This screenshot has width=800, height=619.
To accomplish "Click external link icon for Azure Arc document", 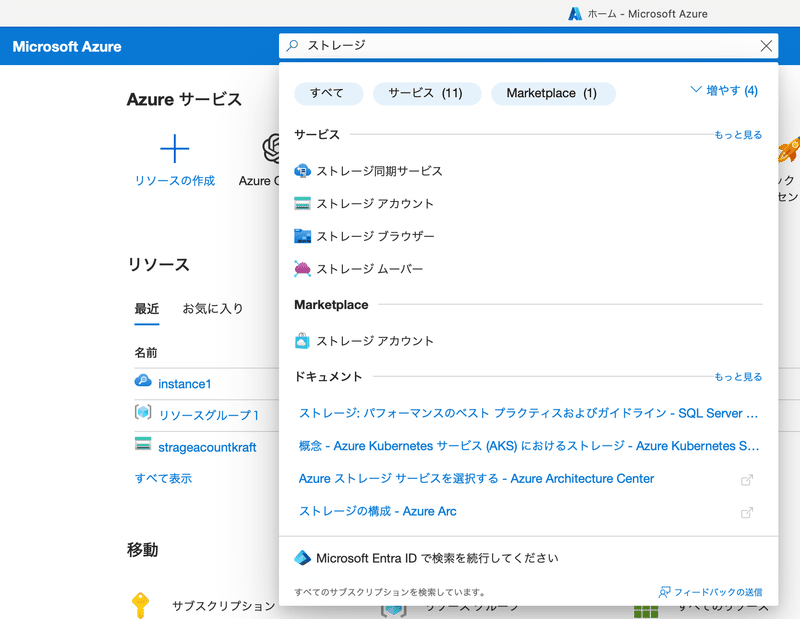I will coord(747,512).
